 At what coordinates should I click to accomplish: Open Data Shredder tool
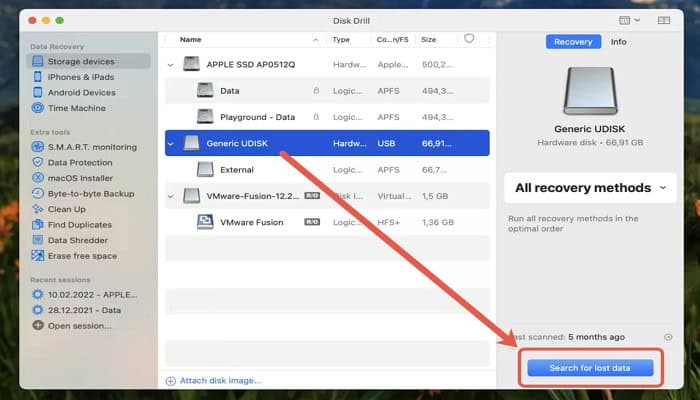point(76,241)
